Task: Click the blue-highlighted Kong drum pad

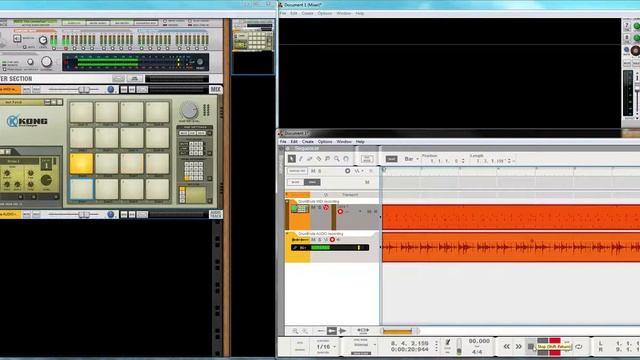Action: point(81,189)
